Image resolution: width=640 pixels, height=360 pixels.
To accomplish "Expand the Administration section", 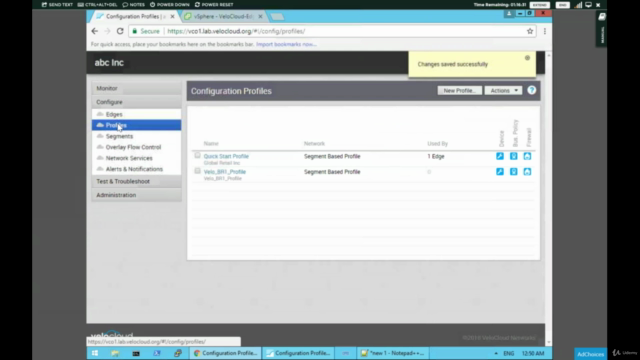I will pyautogui.click(x=136, y=195).
